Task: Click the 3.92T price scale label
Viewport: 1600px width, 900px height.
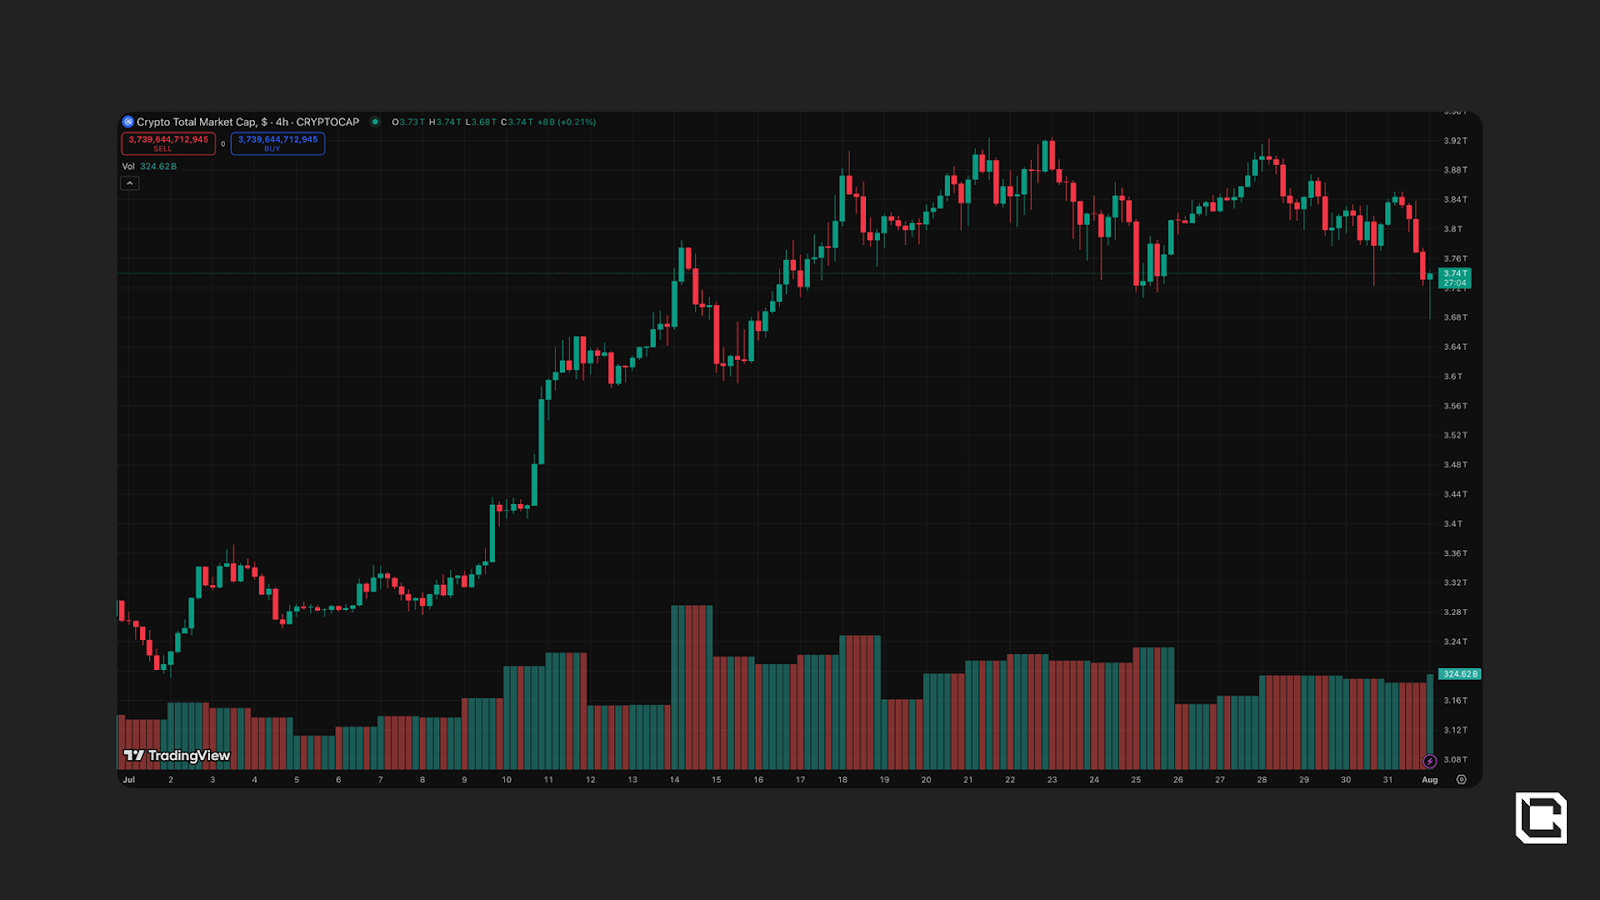Action: click(1455, 141)
